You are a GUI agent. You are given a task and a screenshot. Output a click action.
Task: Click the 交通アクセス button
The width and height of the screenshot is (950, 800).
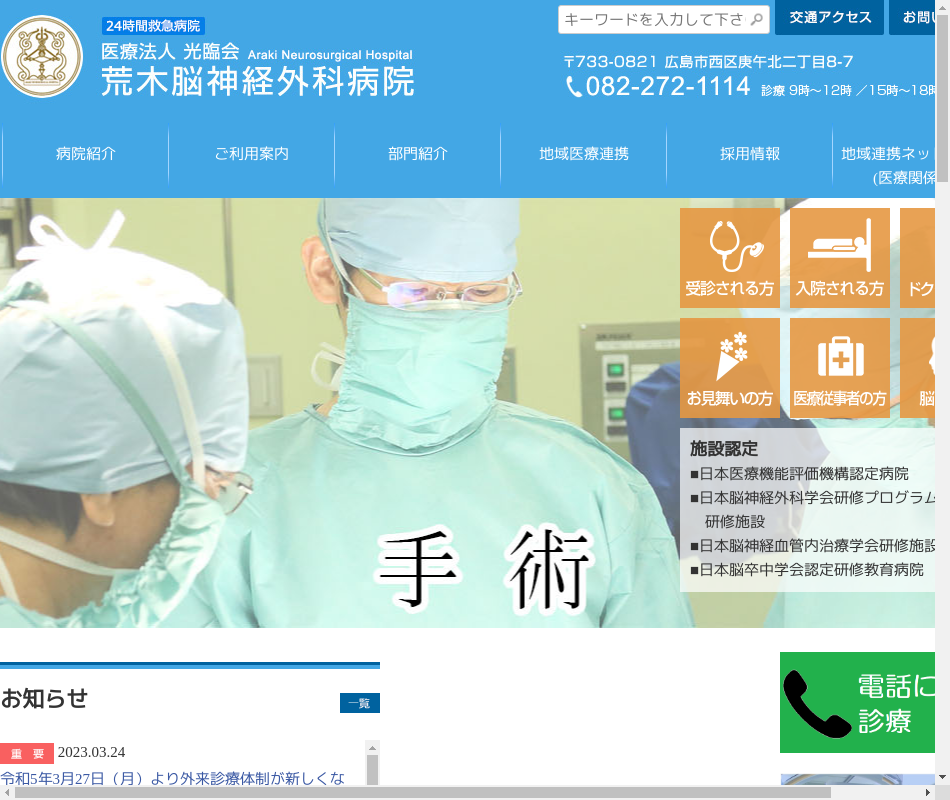click(829, 18)
